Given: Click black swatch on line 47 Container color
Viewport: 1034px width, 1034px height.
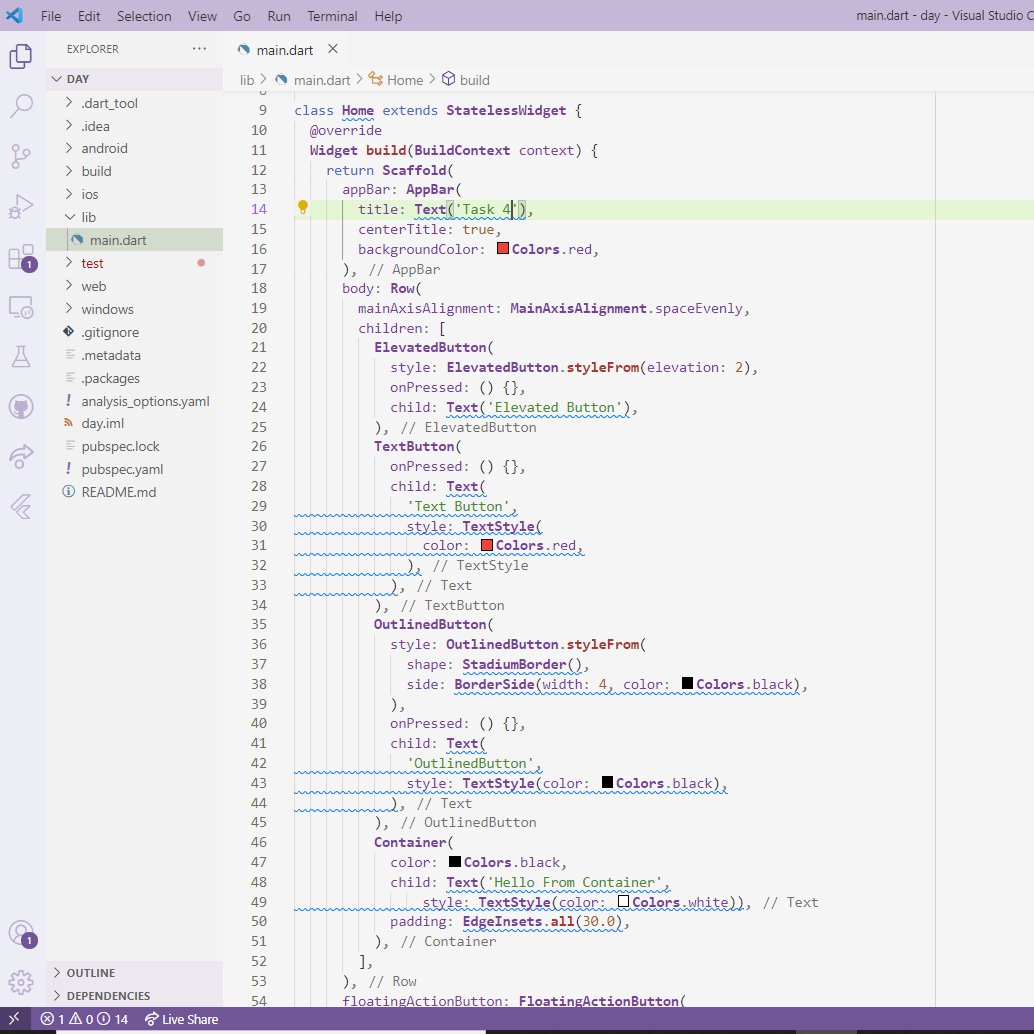Looking at the screenshot, I should point(455,861).
